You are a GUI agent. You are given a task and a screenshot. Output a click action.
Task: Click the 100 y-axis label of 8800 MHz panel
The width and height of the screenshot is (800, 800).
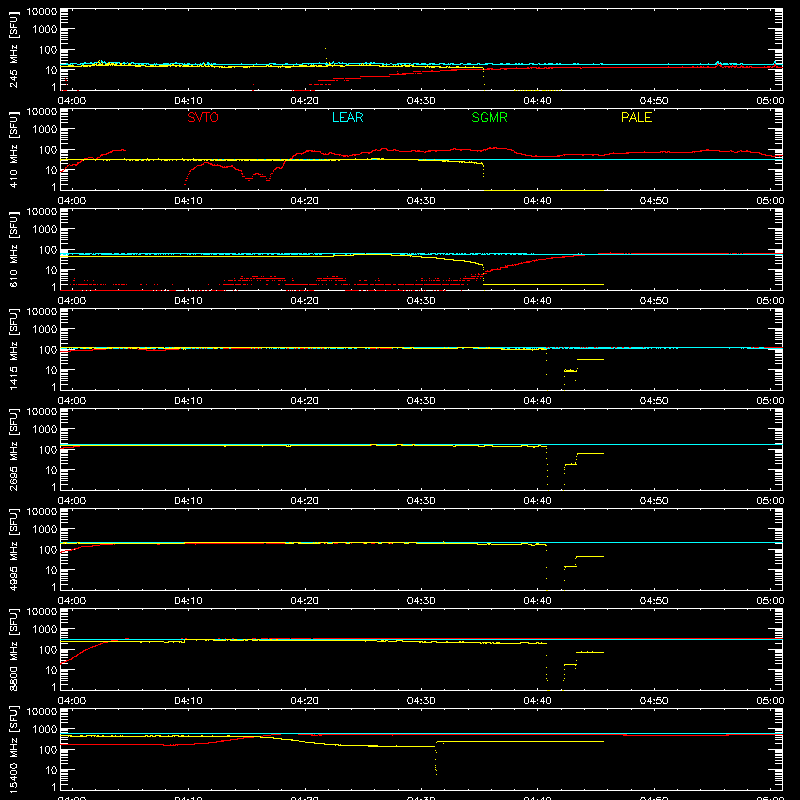point(48,650)
